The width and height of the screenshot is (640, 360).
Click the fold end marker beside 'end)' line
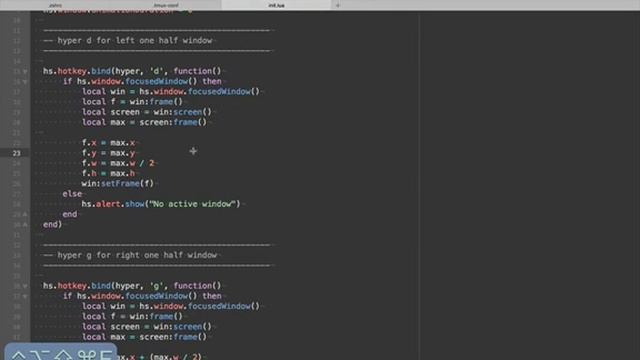[x=25, y=224]
